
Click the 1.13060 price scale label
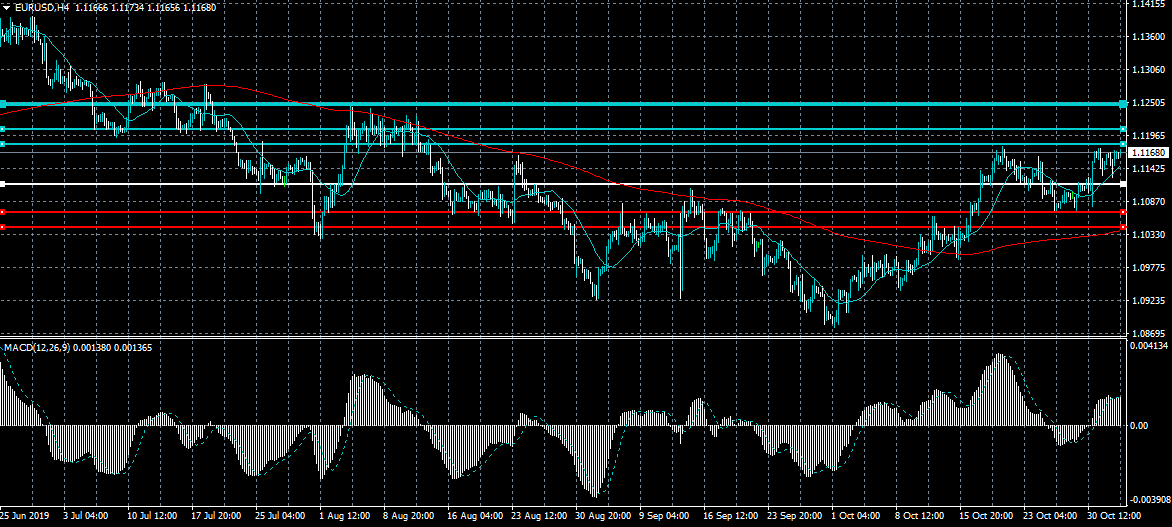click(x=1148, y=70)
